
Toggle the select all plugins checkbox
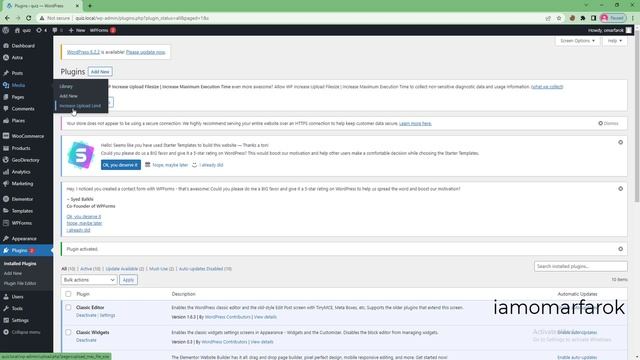click(x=68, y=294)
